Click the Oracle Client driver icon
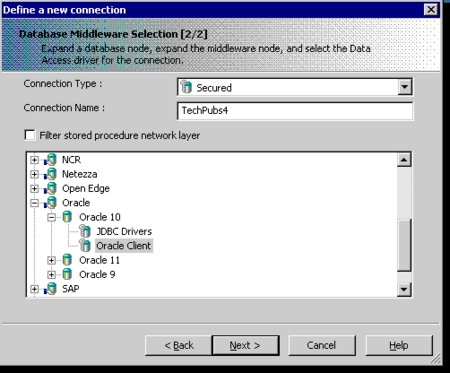 coord(85,246)
